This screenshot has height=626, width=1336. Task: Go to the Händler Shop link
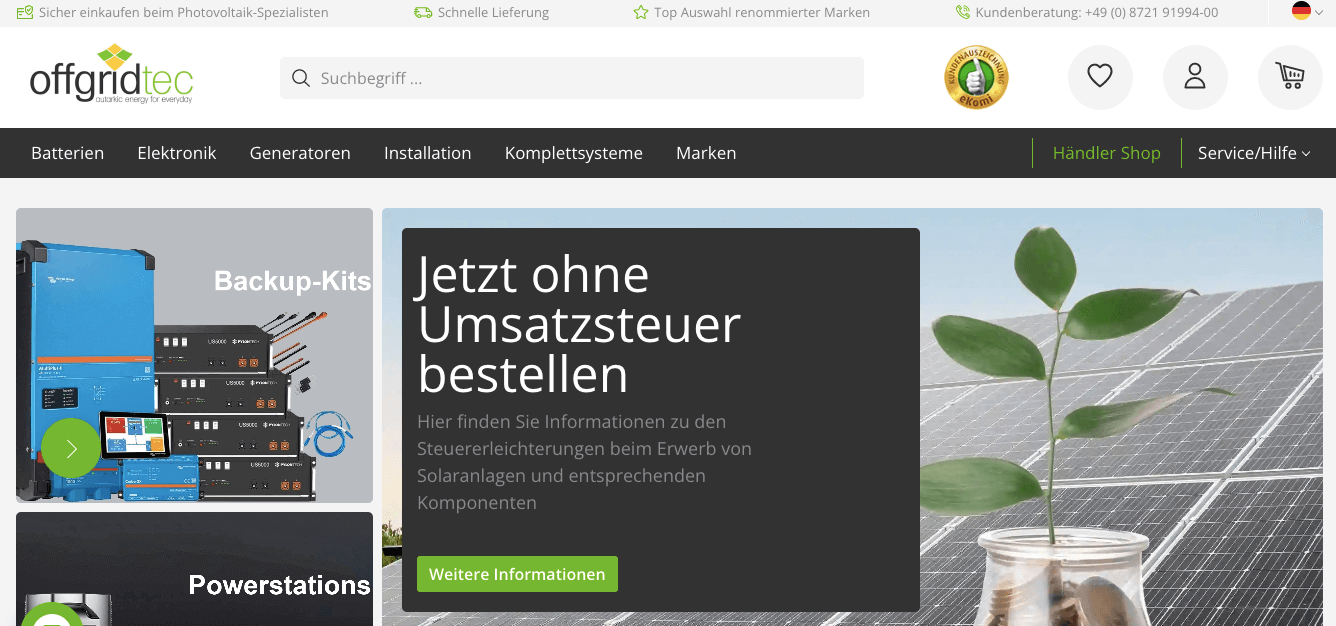point(1107,153)
